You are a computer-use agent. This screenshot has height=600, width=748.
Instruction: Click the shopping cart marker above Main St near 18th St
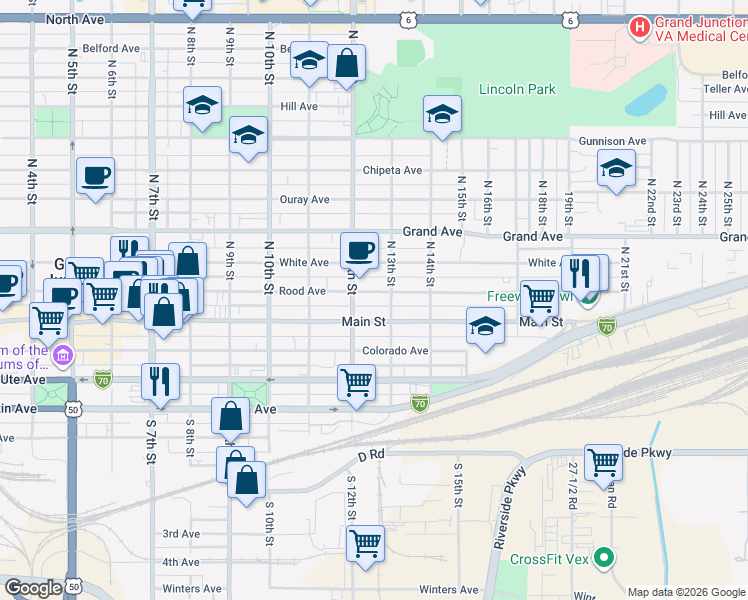click(x=540, y=302)
